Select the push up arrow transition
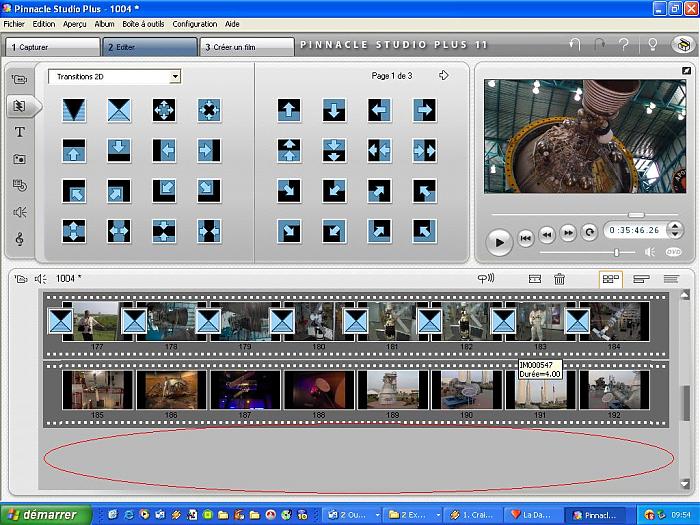700x525 pixels. click(x=289, y=110)
